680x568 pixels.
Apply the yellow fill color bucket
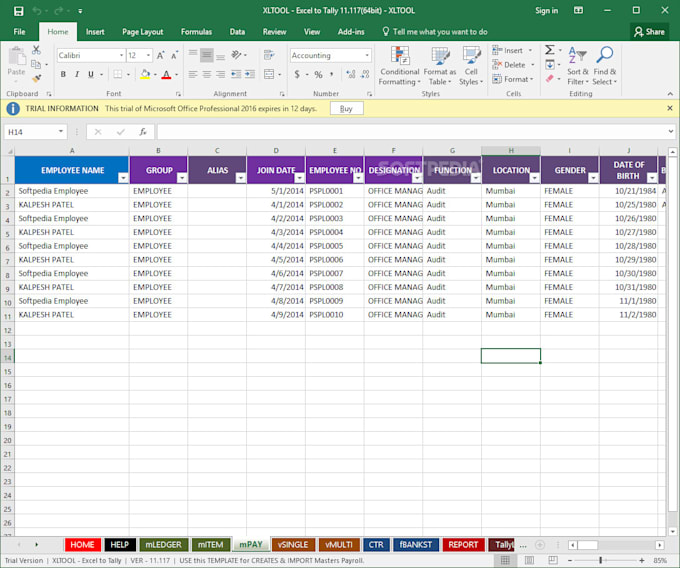pos(145,74)
